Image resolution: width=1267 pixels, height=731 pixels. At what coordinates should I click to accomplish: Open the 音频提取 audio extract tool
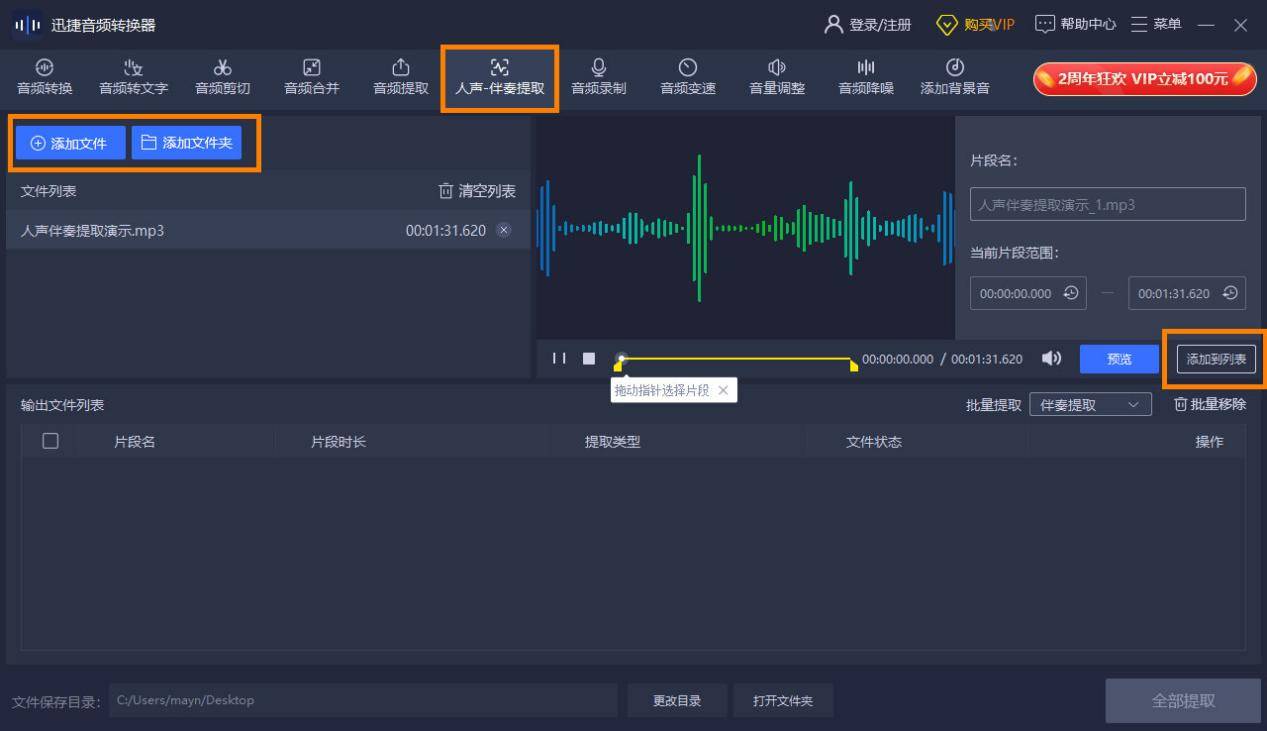click(x=401, y=78)
